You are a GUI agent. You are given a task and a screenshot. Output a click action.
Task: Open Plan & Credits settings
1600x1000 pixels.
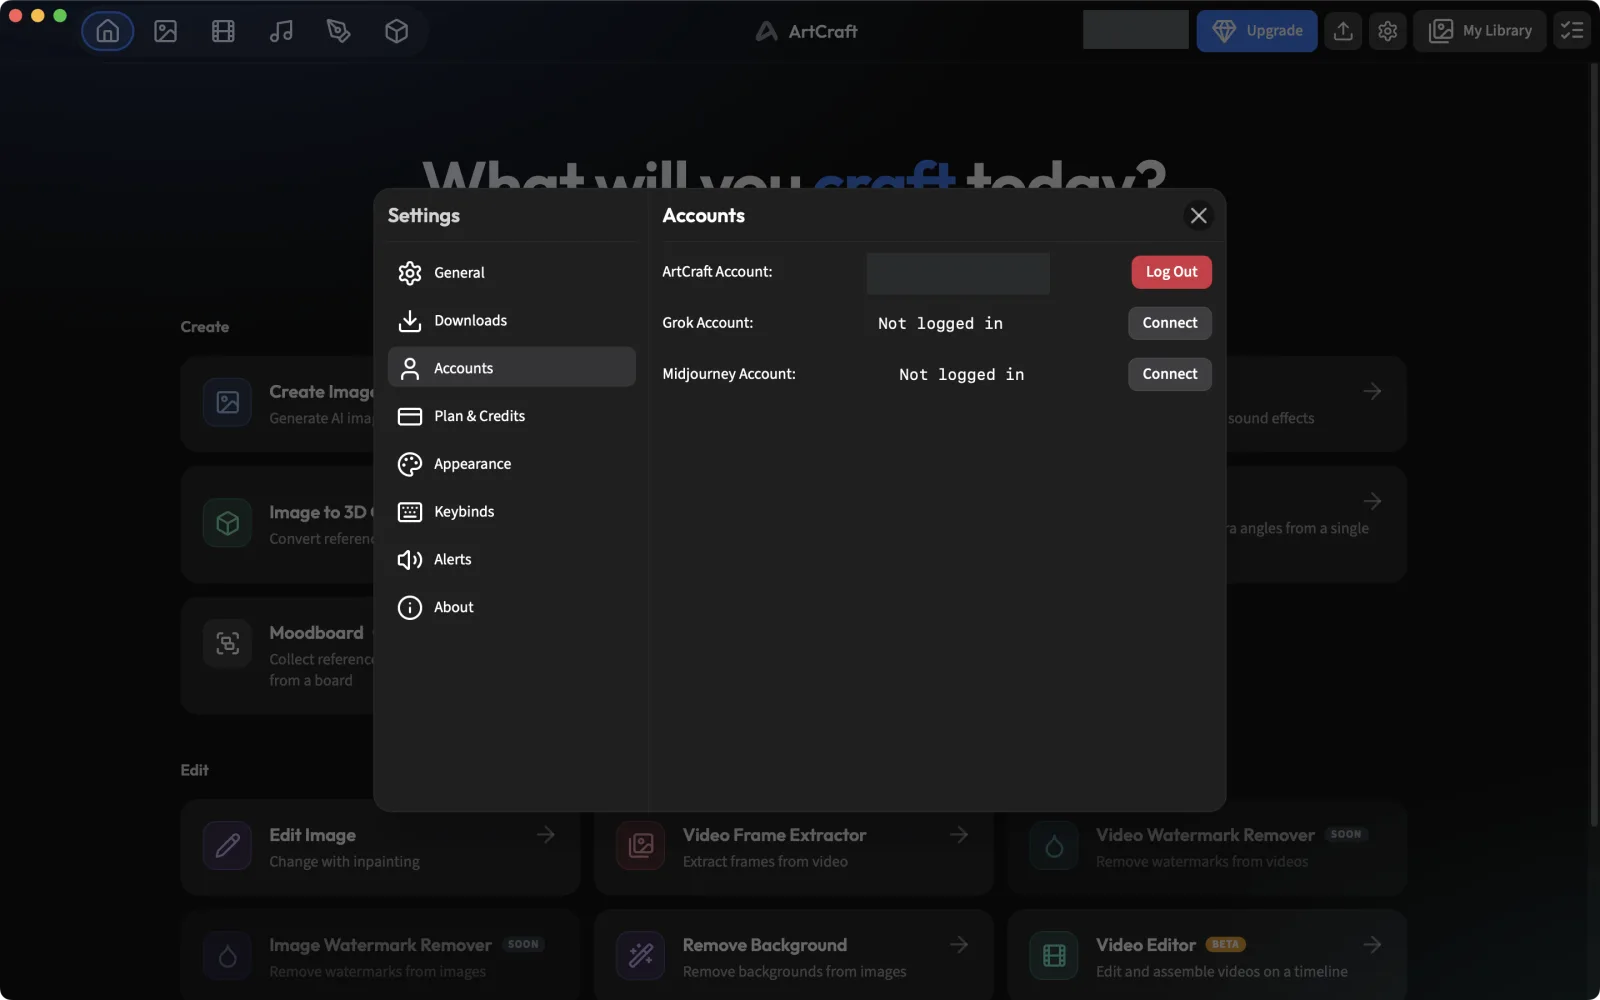click(x=511, y=416)
